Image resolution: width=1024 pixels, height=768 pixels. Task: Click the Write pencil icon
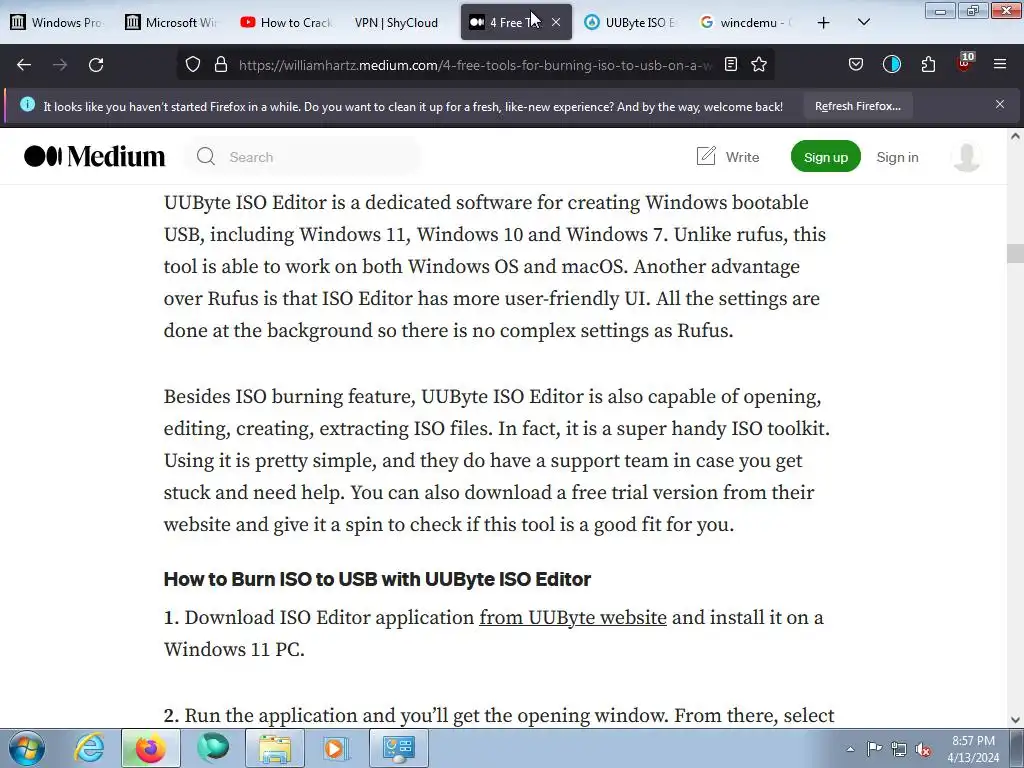[706, 156]
